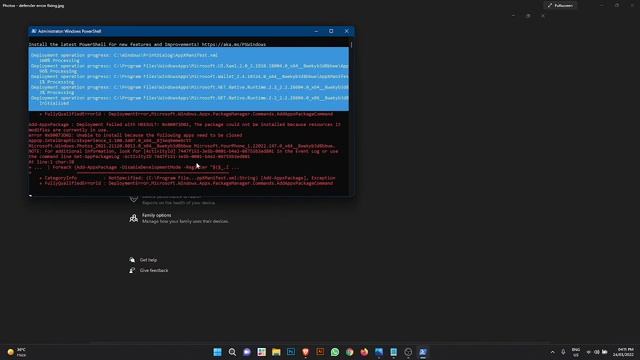640x360 pixels.
Task: Open File Explorer from taskbar
Action: (276, 352)
